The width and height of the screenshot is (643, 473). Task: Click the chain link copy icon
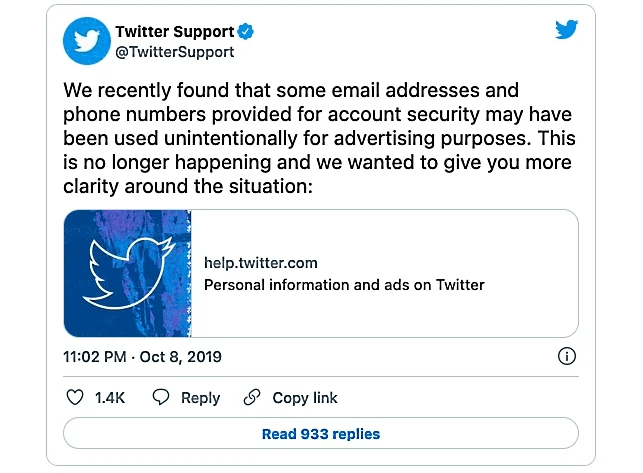coord(252,398)
